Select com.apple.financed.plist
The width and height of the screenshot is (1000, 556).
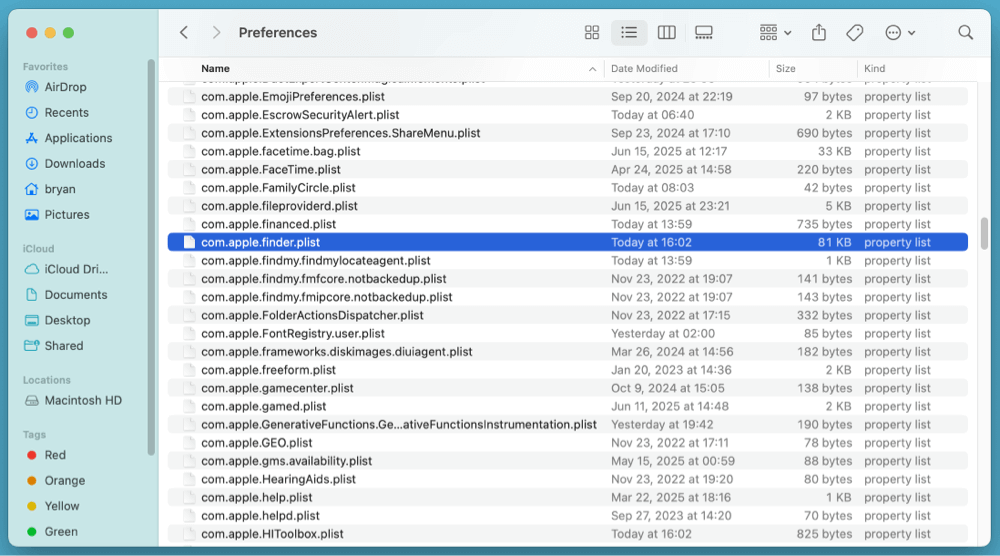[568, 224]
